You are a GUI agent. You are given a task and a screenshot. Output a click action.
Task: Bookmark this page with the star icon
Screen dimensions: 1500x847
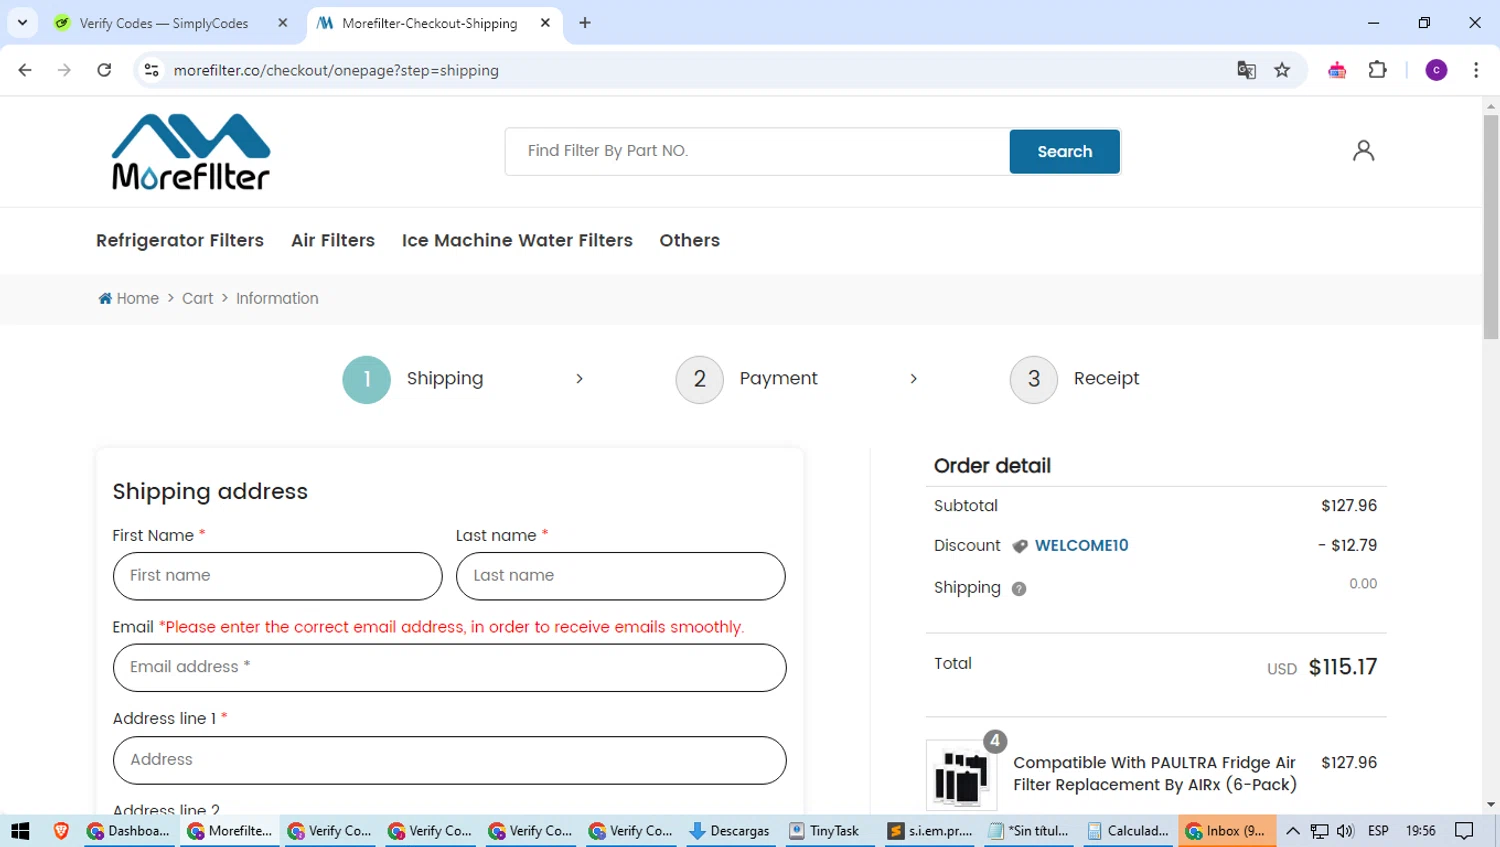coord(1282,70)
